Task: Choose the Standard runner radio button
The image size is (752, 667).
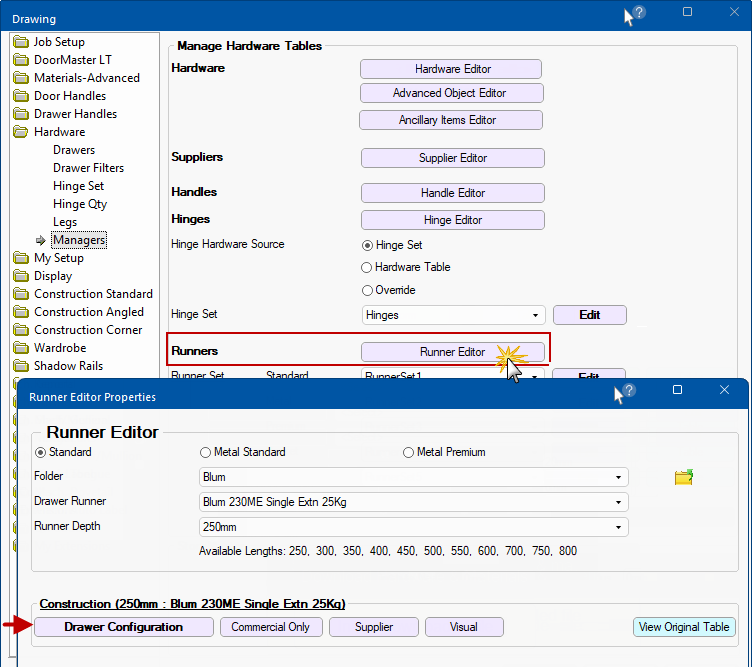Action: coord(41,453)
